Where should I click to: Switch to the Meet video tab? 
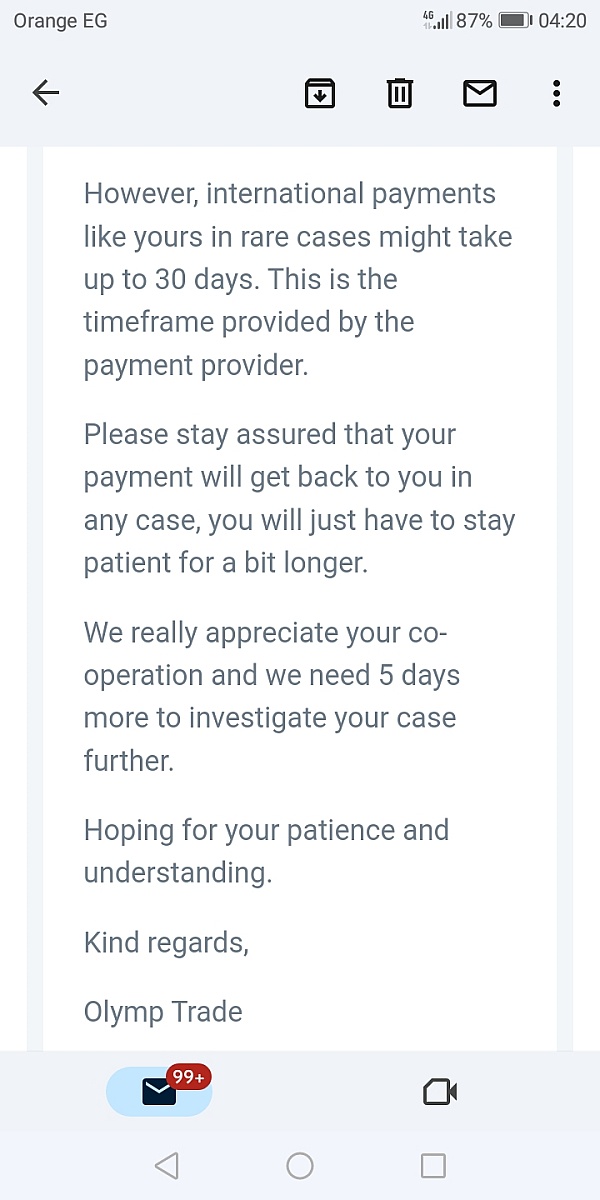point(440,1092)
